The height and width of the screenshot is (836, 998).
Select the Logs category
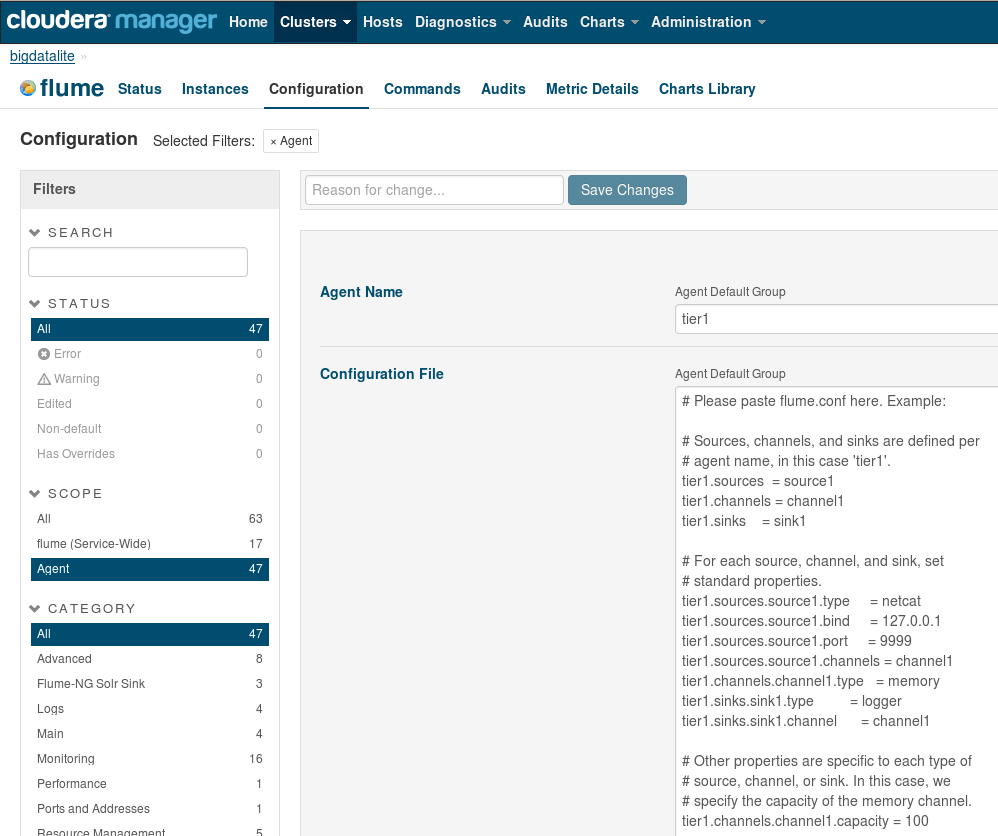coord(150,709)
